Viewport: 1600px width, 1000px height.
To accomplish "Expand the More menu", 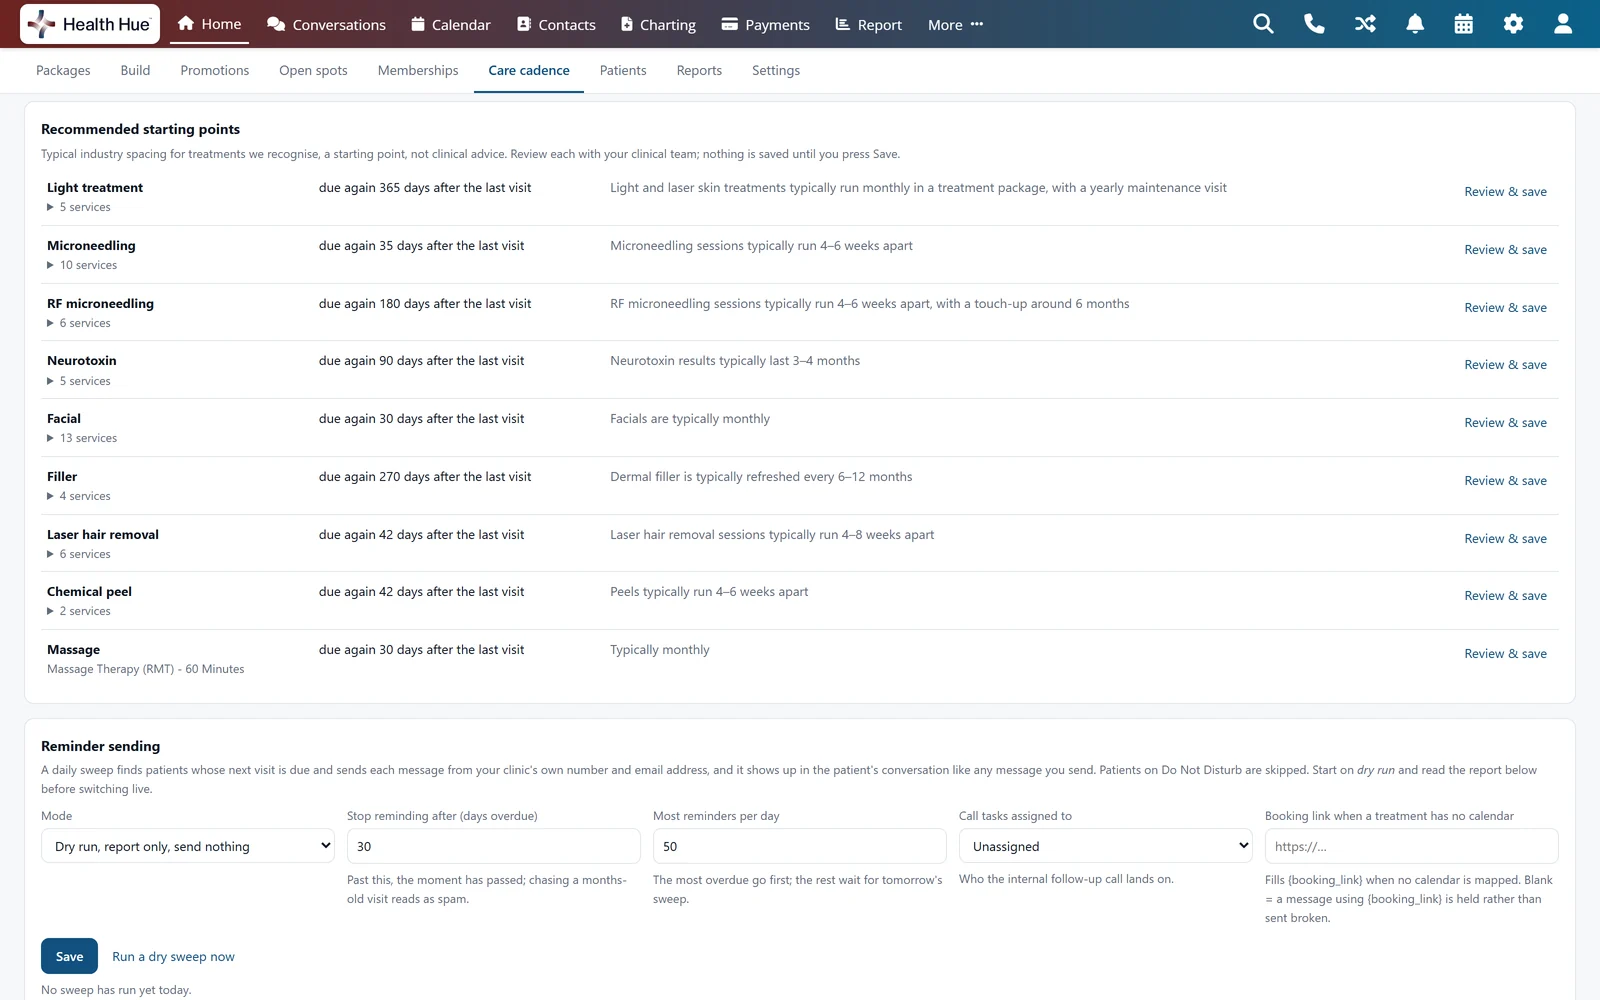I will click(955, 25).
